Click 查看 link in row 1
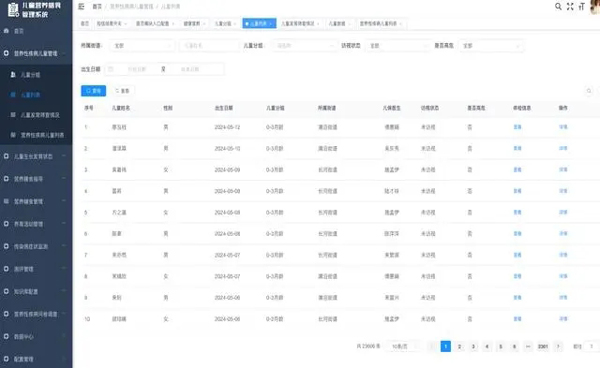 click(517, 127)
